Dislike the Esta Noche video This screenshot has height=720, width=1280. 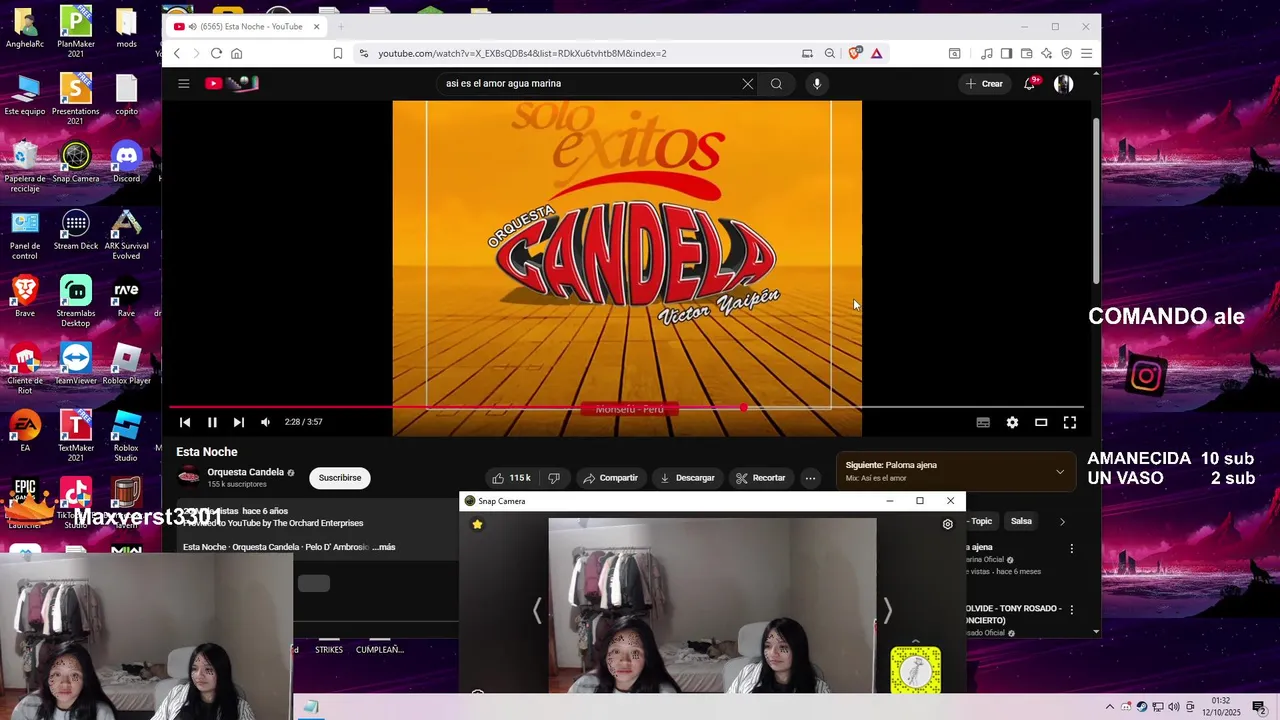point(554,478)
